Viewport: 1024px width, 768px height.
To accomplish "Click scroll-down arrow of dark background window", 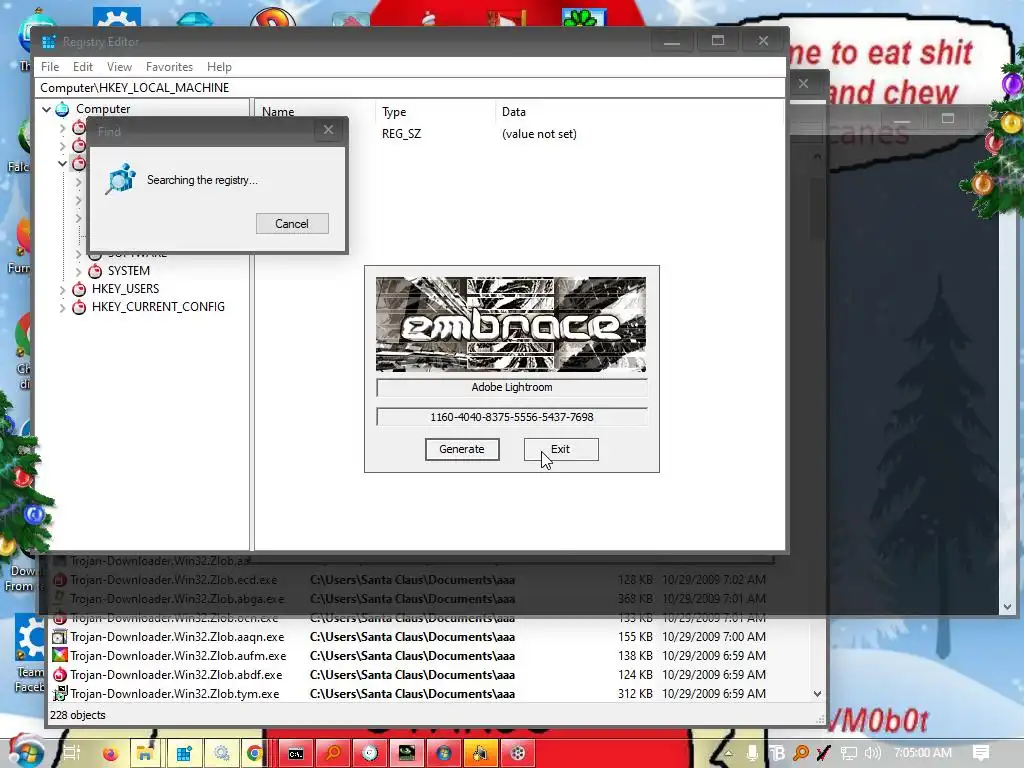I will 1007,607.
